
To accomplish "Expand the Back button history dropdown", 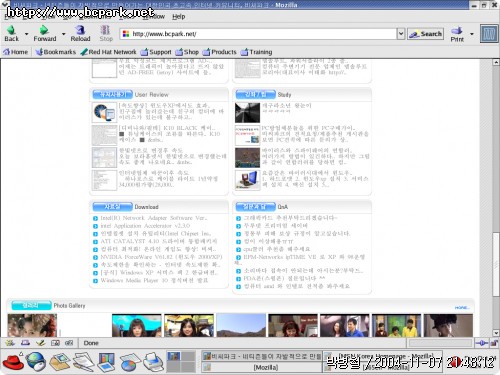I will point(26,34).
